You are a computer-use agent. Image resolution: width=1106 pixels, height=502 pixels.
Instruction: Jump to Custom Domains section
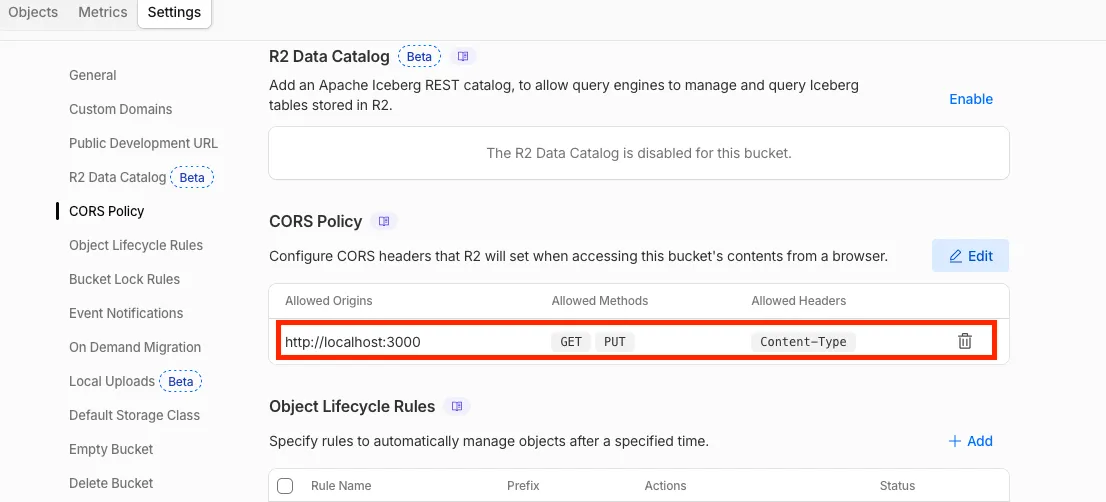[121, 109]
